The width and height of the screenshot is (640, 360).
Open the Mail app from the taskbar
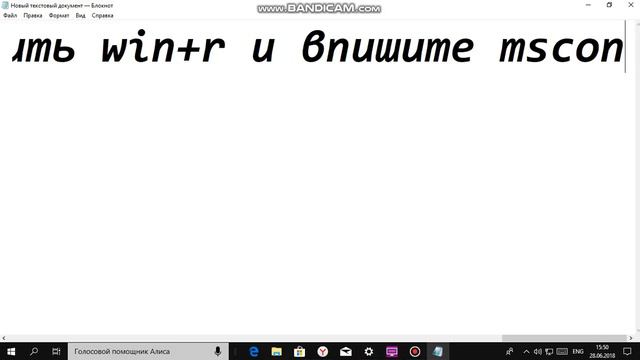346,351
